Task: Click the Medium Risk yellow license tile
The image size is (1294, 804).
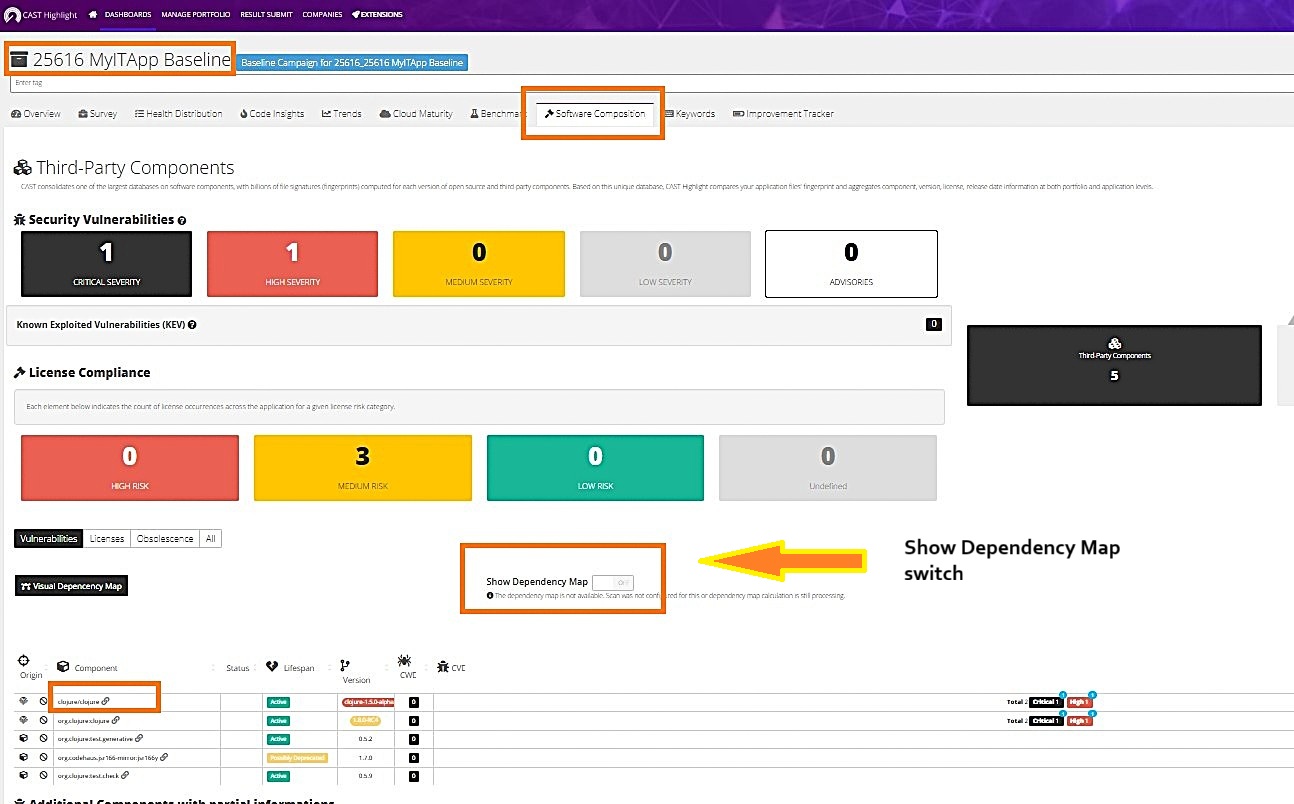Action: coord(362,467)
